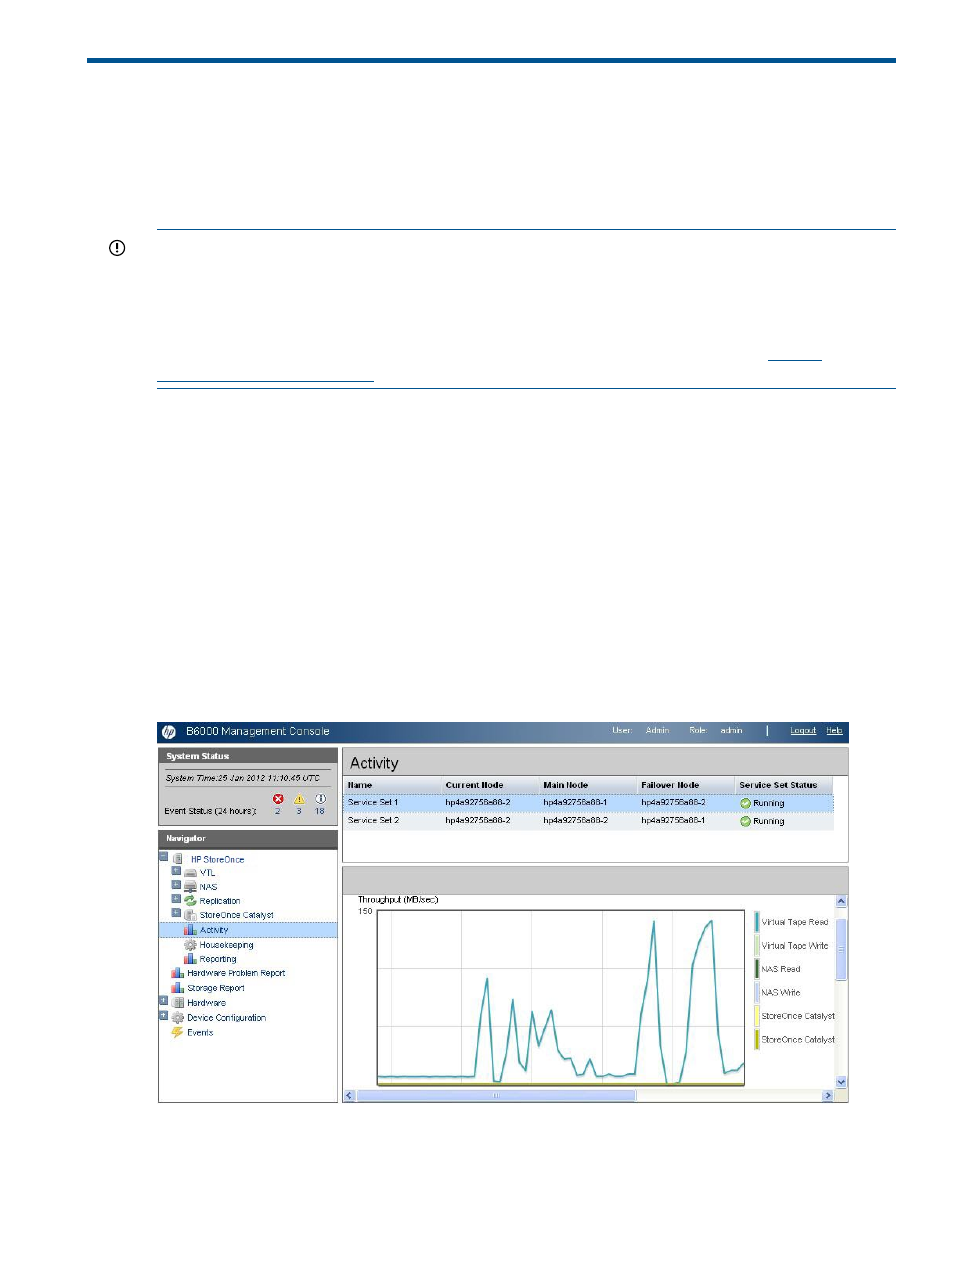Click the red error events icon
Screen dimensions: 954x1270
tap(278, 799)
